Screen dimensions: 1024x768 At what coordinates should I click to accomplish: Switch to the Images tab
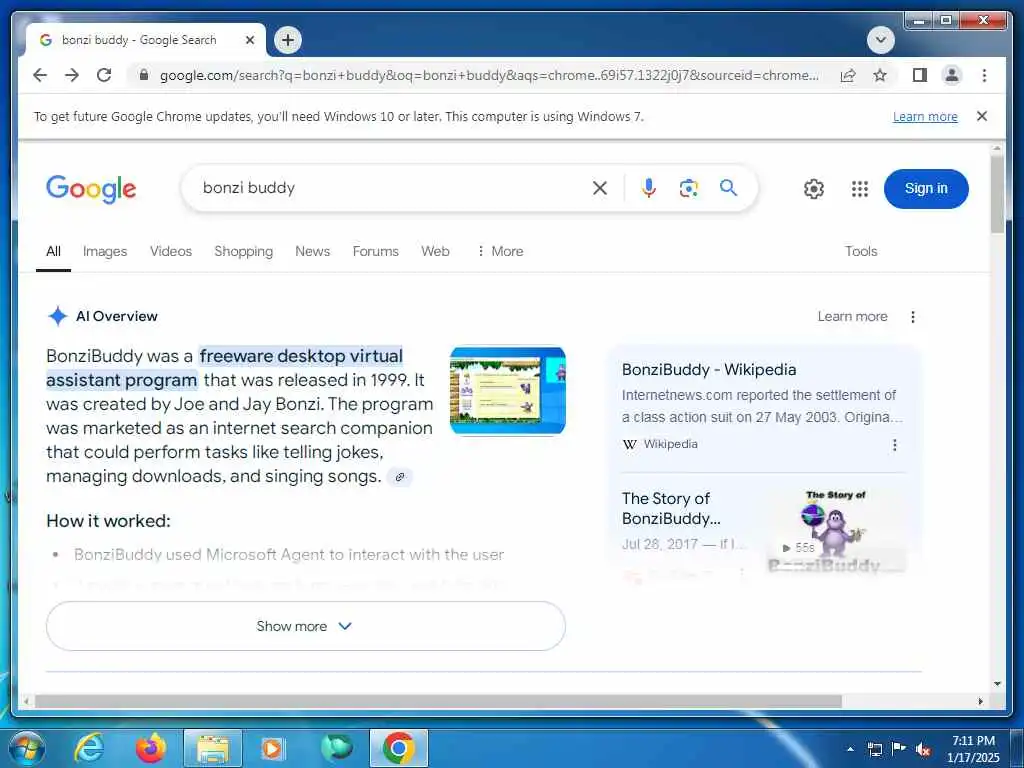tap(104, 251)
